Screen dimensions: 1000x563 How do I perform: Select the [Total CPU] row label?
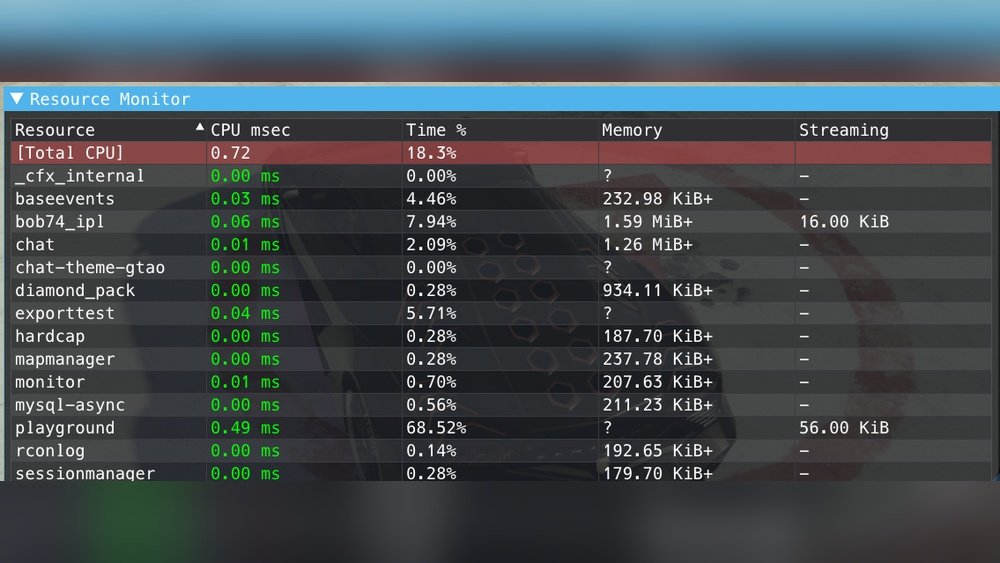click(69, 153)
